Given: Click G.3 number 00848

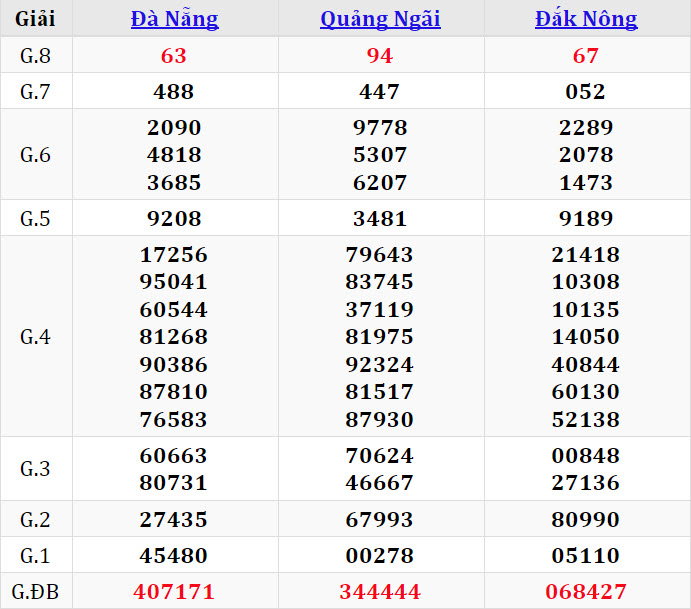Looking at the screenshot, I should 586,456.
